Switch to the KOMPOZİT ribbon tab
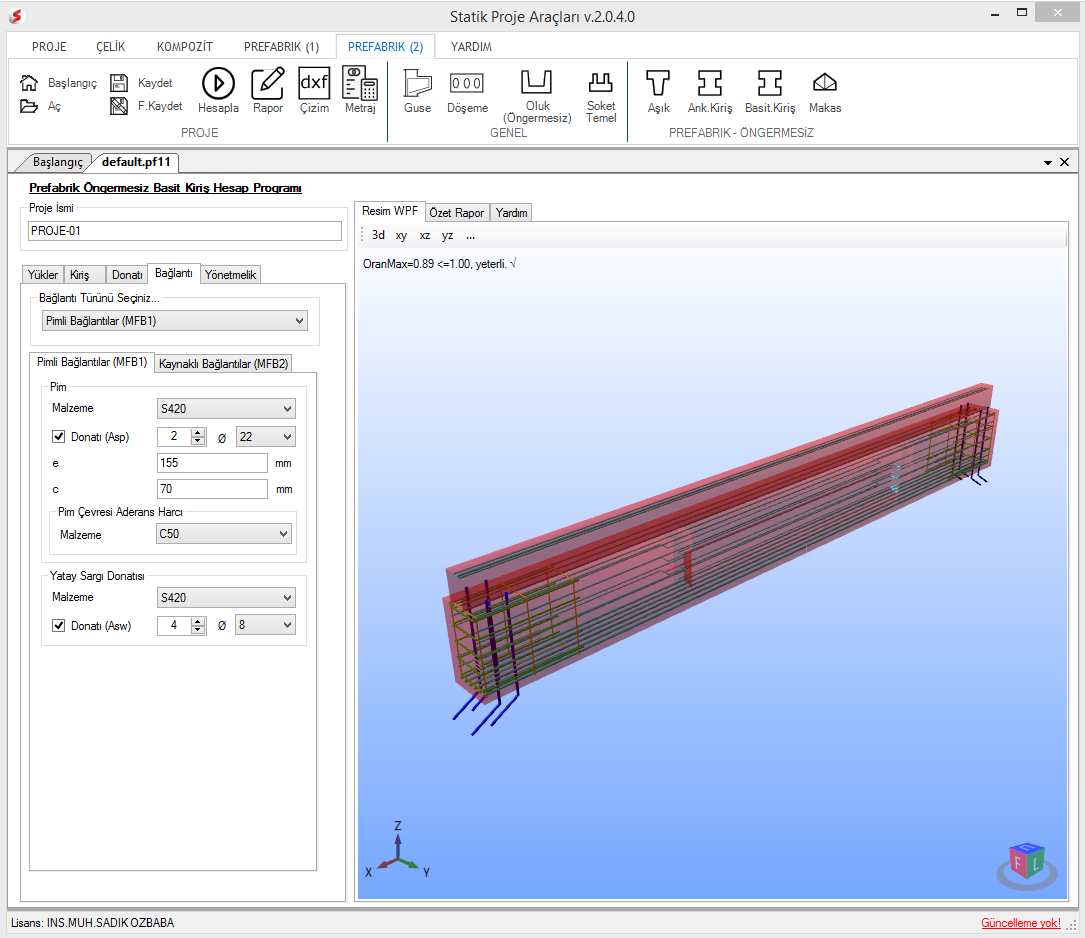This screenshot has width=1085, height=938. (185, 46)
